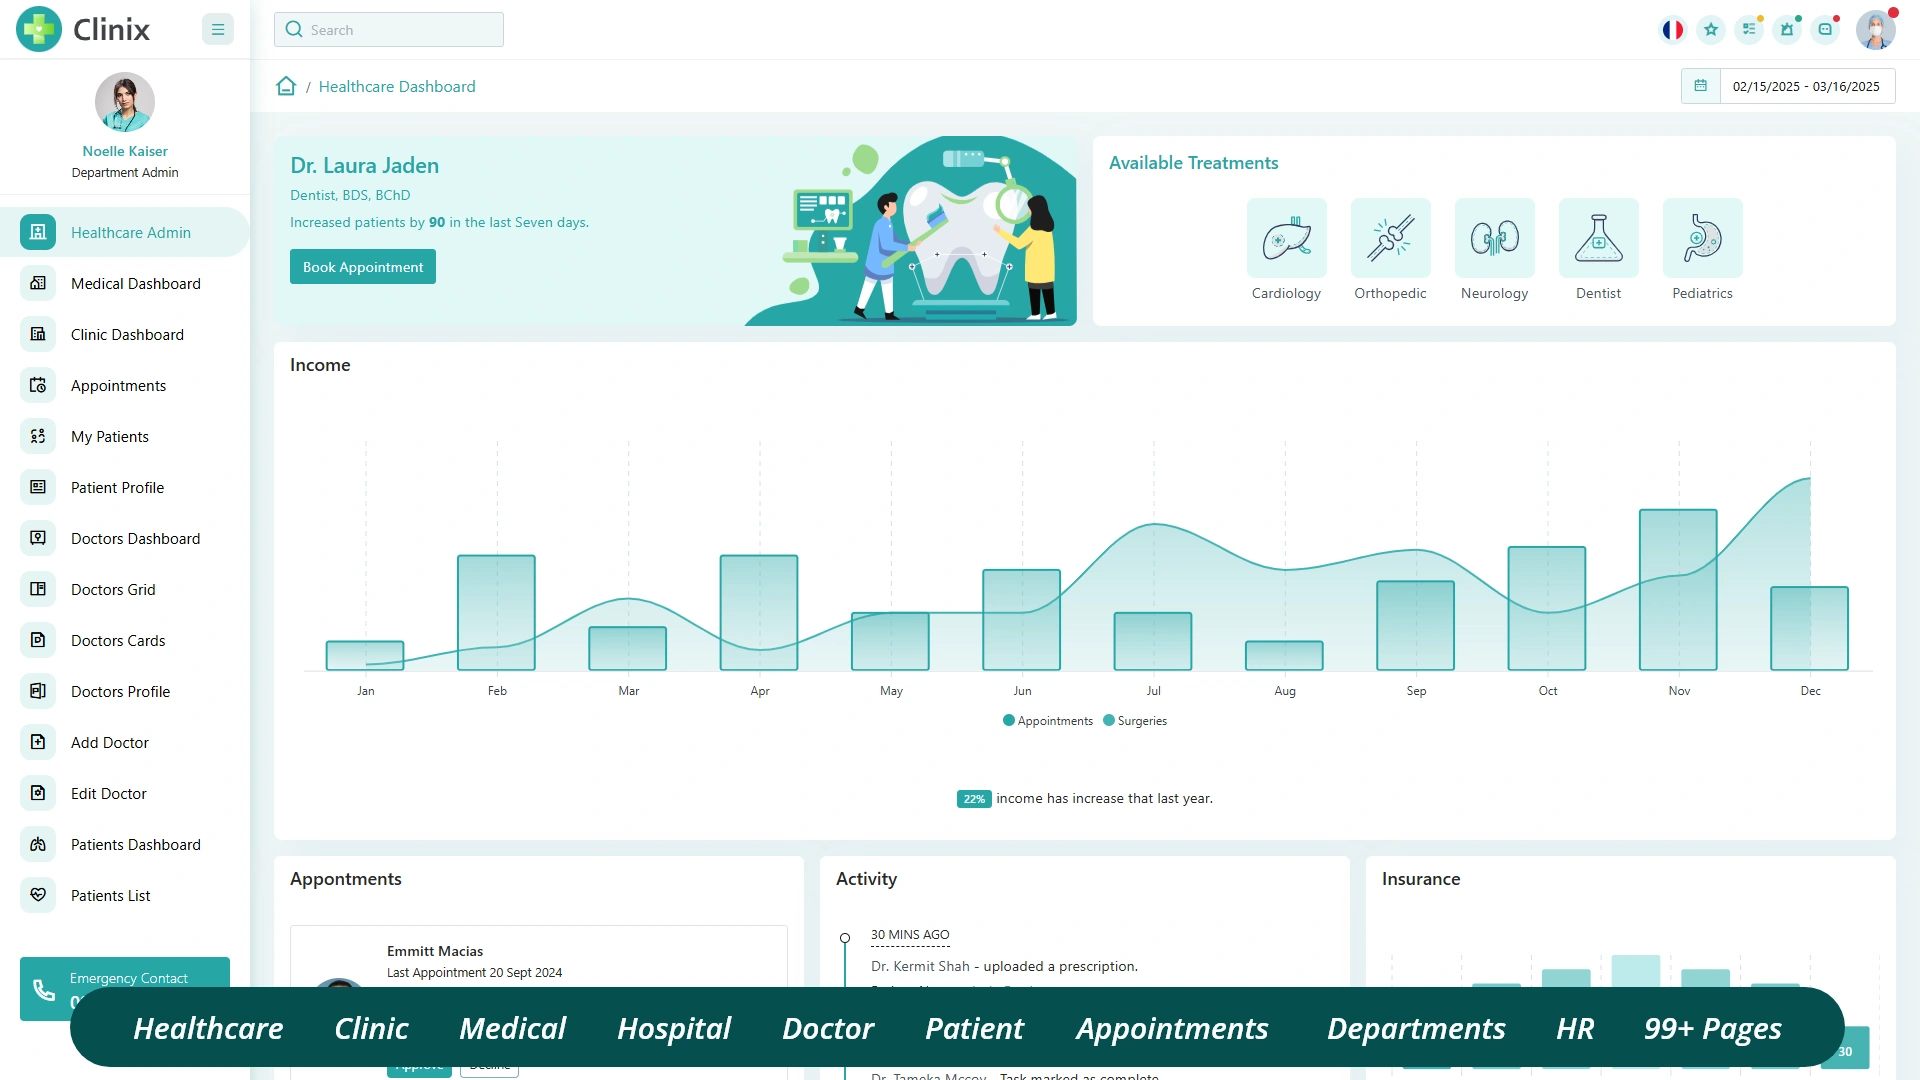Click Dr. Laura Jaden name heading
Image resolution: width=1920 pixels, height=1080 pixels.
(364, 166)
